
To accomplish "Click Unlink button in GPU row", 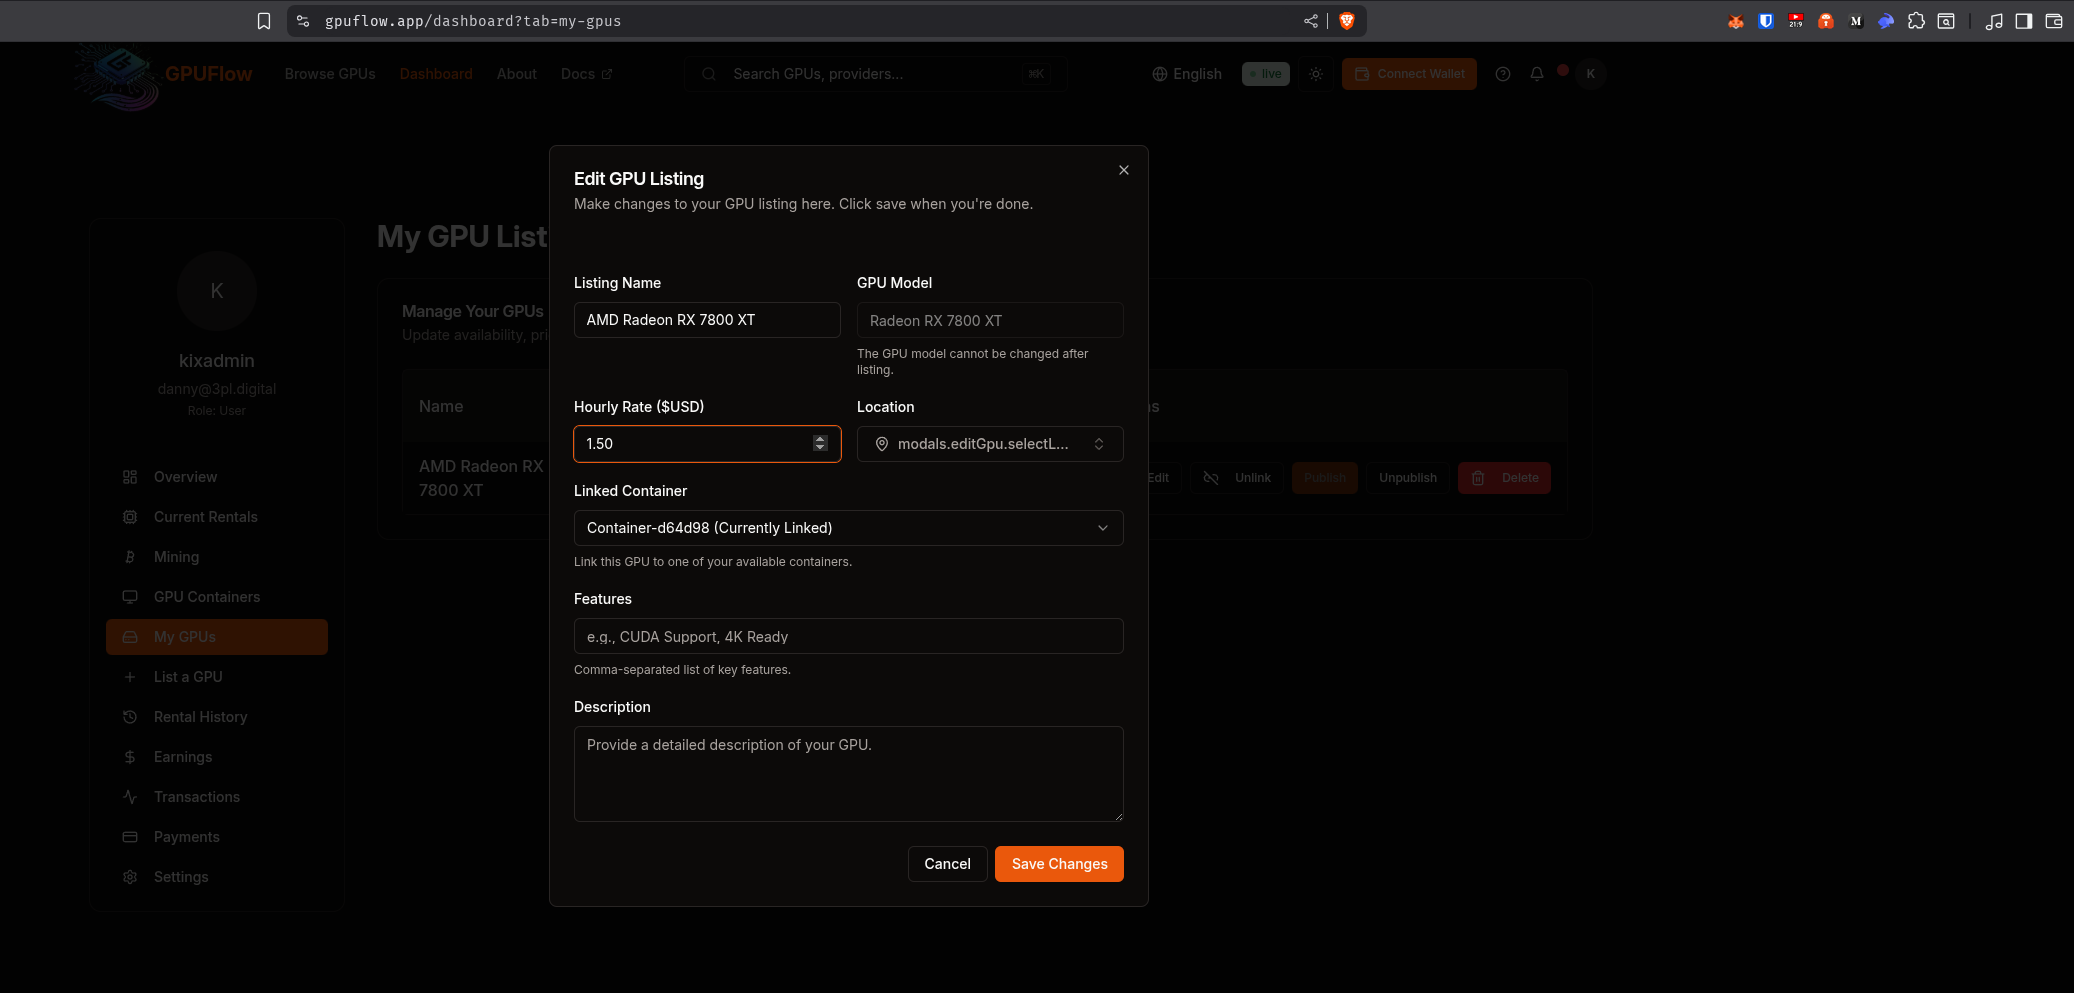I will coord(1238,478).
